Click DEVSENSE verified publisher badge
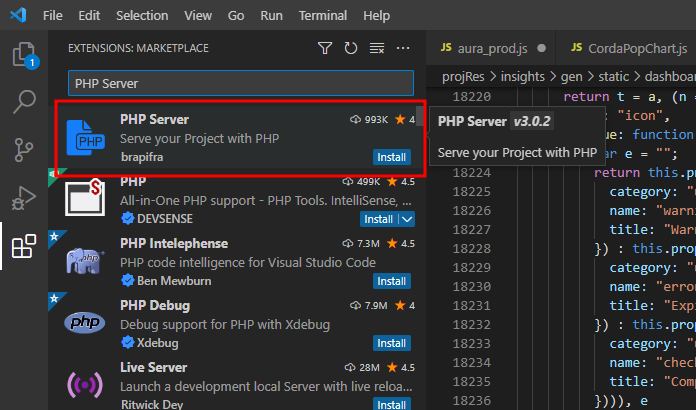 pos(127,218)
